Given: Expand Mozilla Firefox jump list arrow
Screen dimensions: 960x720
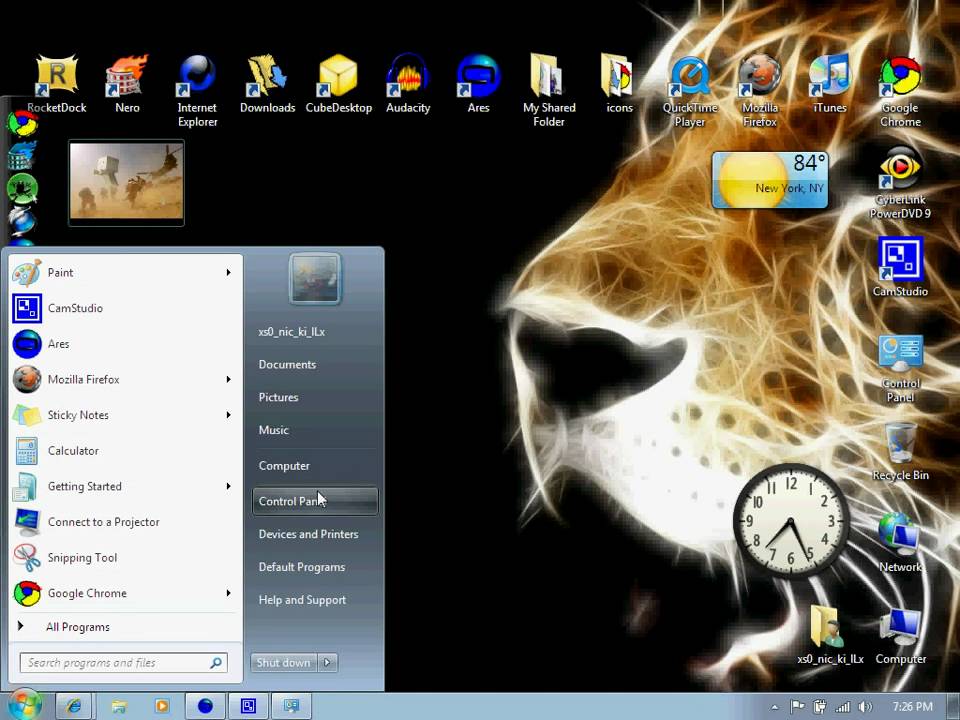Looking at the screenshot, I should point(228,380).
